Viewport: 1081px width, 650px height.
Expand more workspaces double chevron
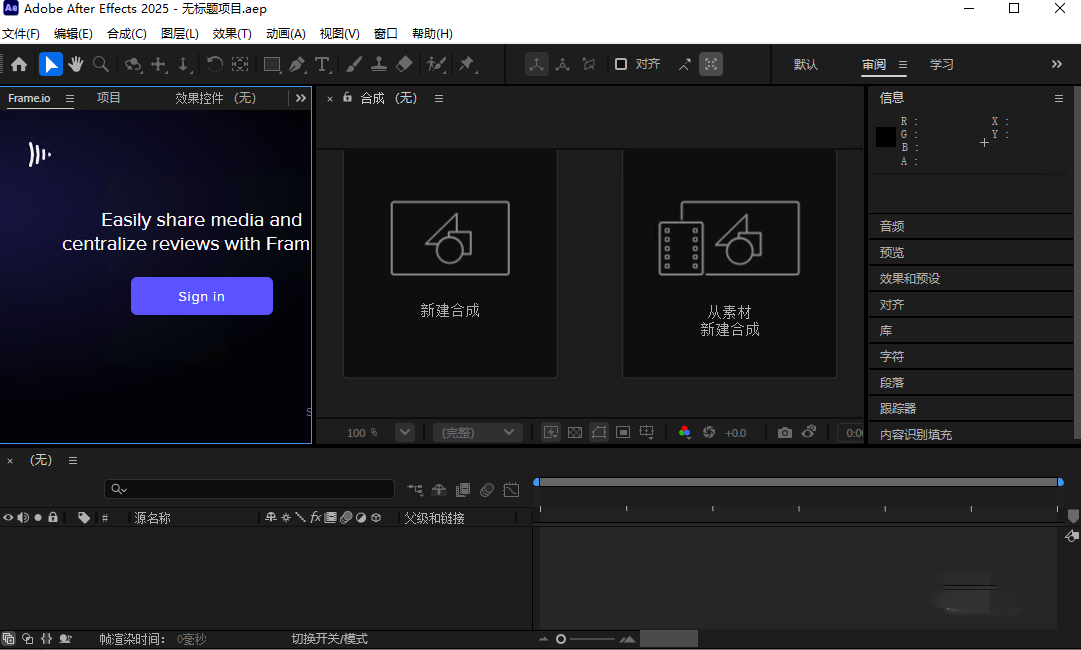point(1057,64)
